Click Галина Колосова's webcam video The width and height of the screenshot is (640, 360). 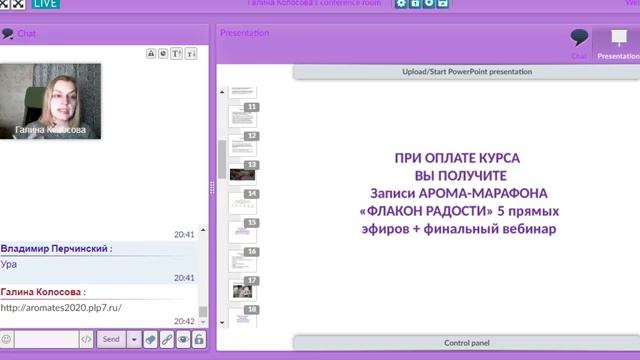coord(50,101)
